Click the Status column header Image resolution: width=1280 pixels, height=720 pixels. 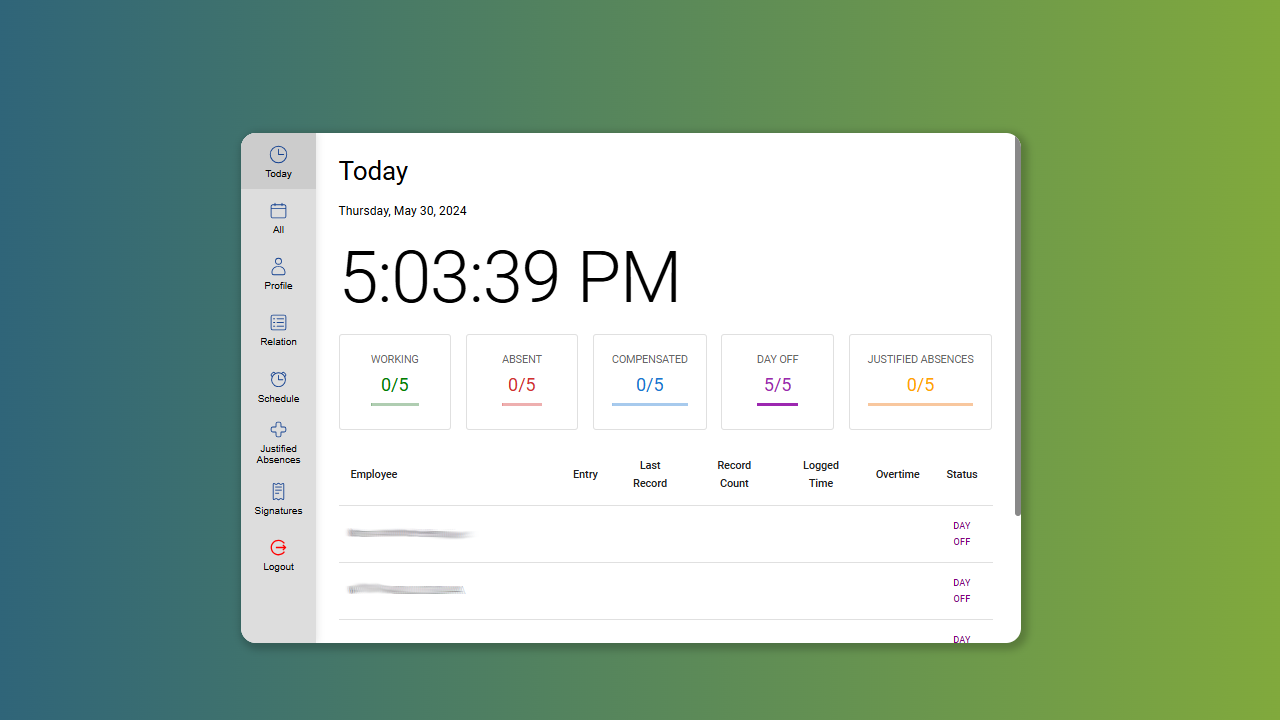click(x=962, y=474)
